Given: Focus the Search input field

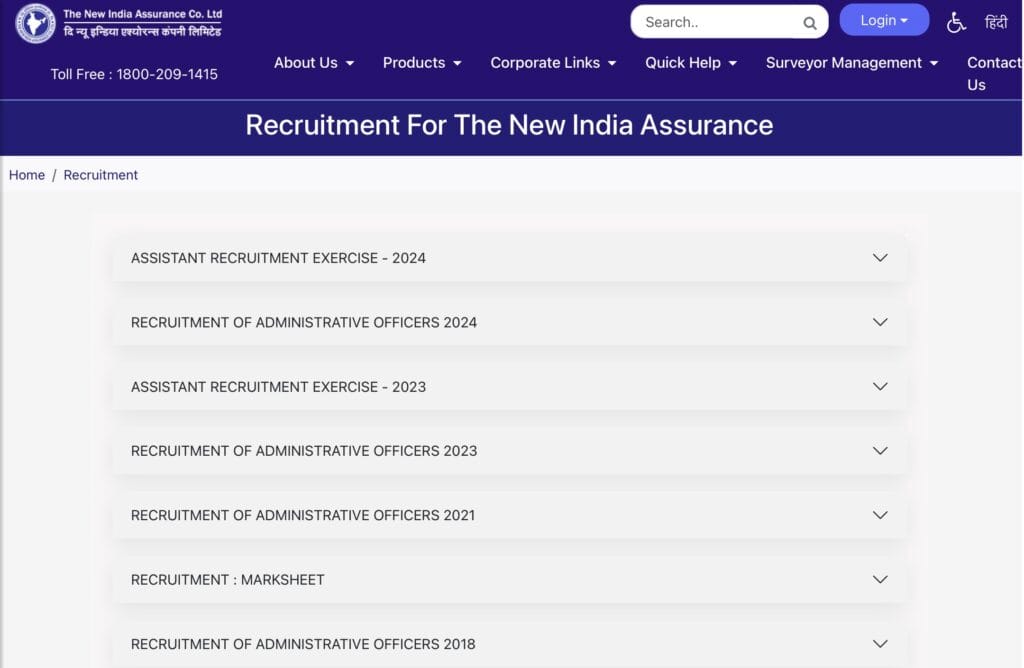Looking at the screenshot, I should click(x=729, y=22).
